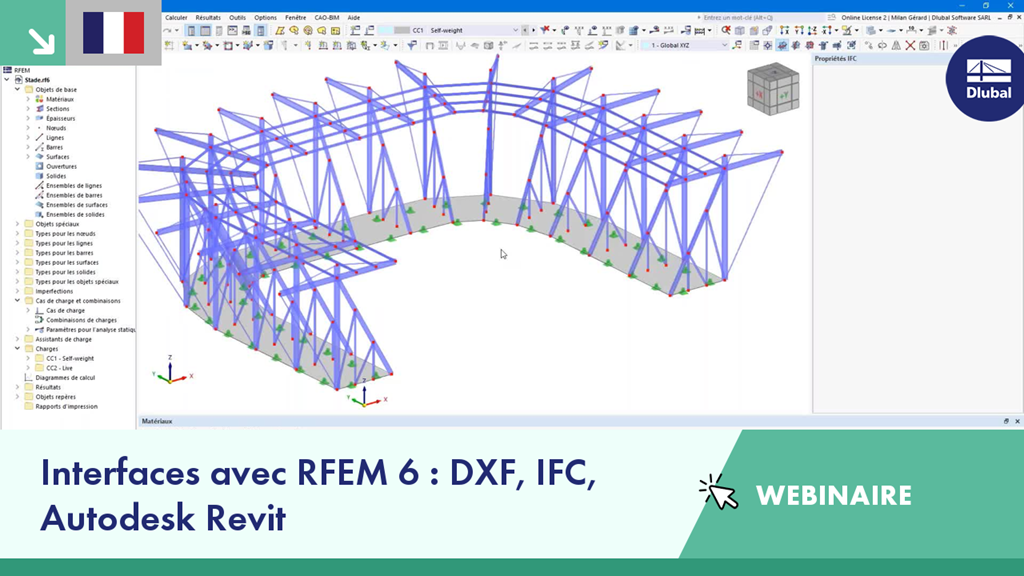Select Cas de charge tree item

[x=65, y=310]
